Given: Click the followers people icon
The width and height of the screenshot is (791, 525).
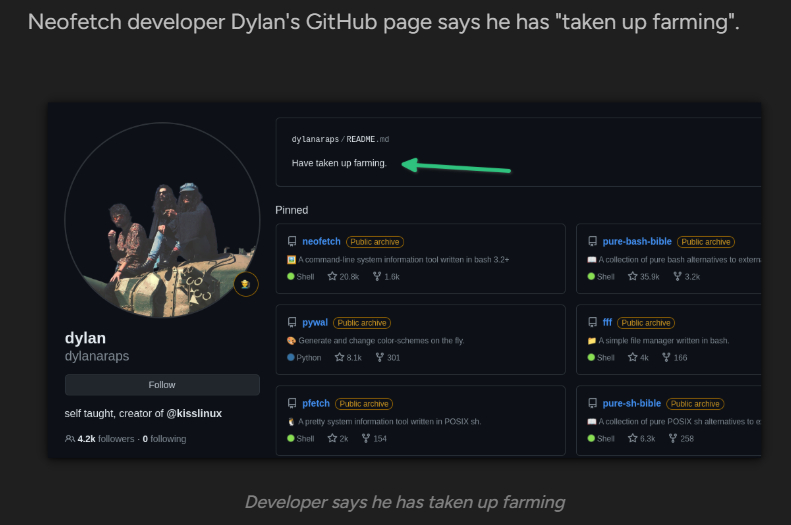Looking at the screenshot, I should [x=70, y=439].
